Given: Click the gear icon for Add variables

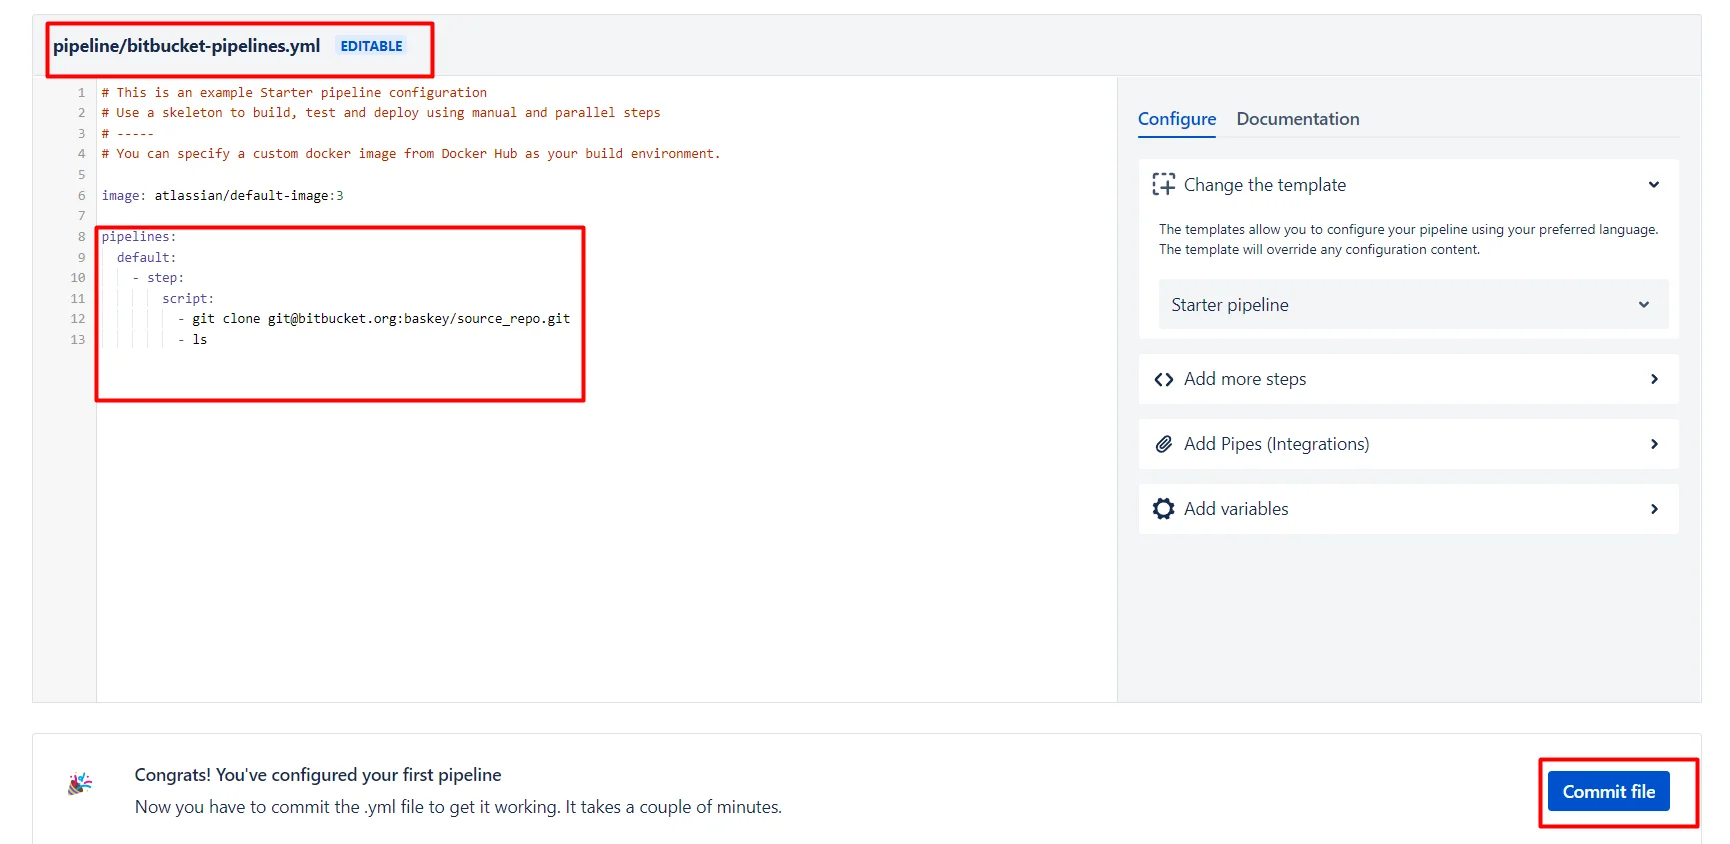Looking at the screenshot, I should point(1163,509).
